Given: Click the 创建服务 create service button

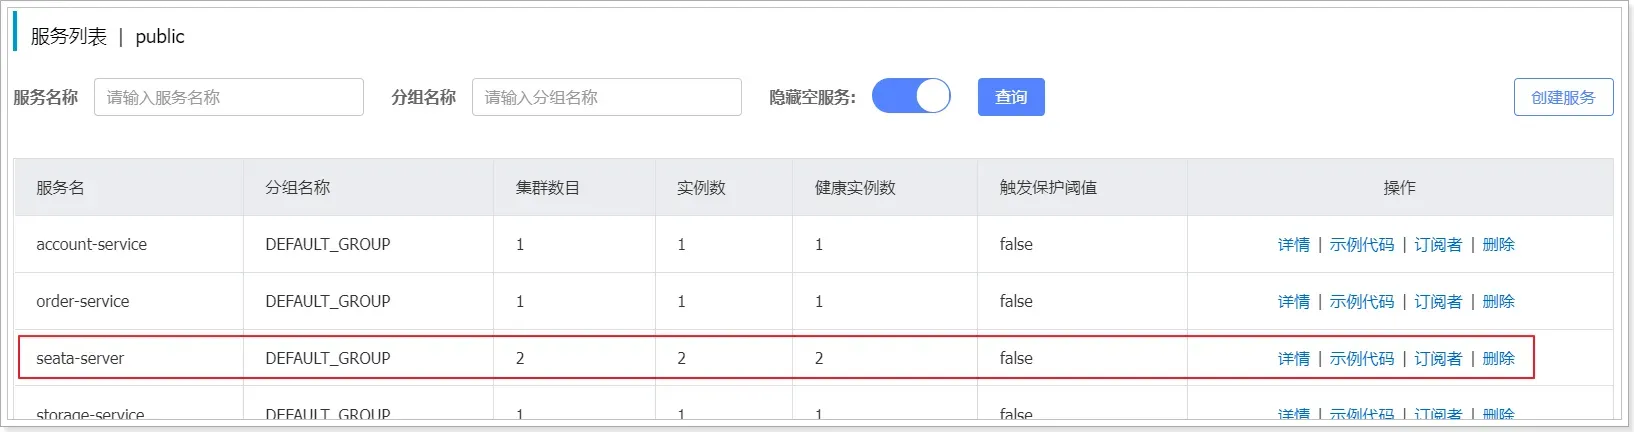Looking at the screenshot, I should [1563, 97].
